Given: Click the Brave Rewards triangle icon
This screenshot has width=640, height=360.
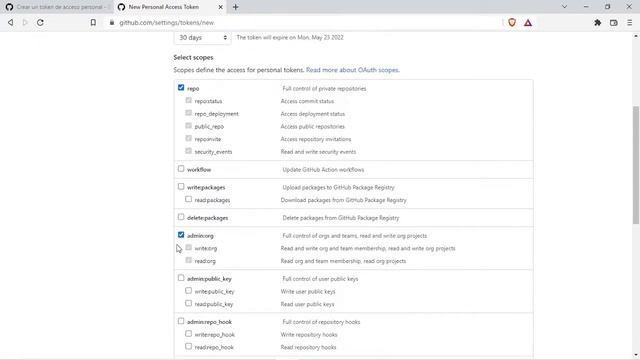Looking at the screenshot, I should (528, 23).
